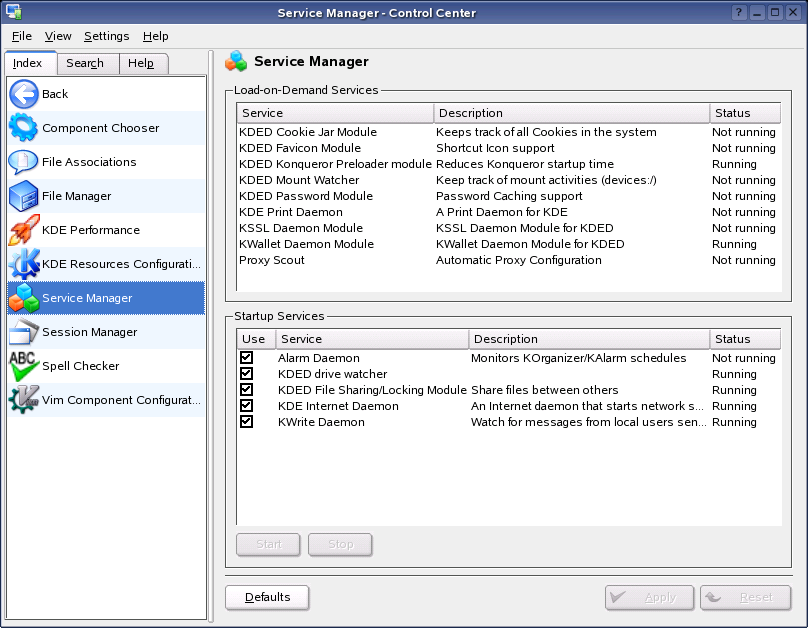Click the Apply button
The image size is (808, 628).
pos(649,597)
